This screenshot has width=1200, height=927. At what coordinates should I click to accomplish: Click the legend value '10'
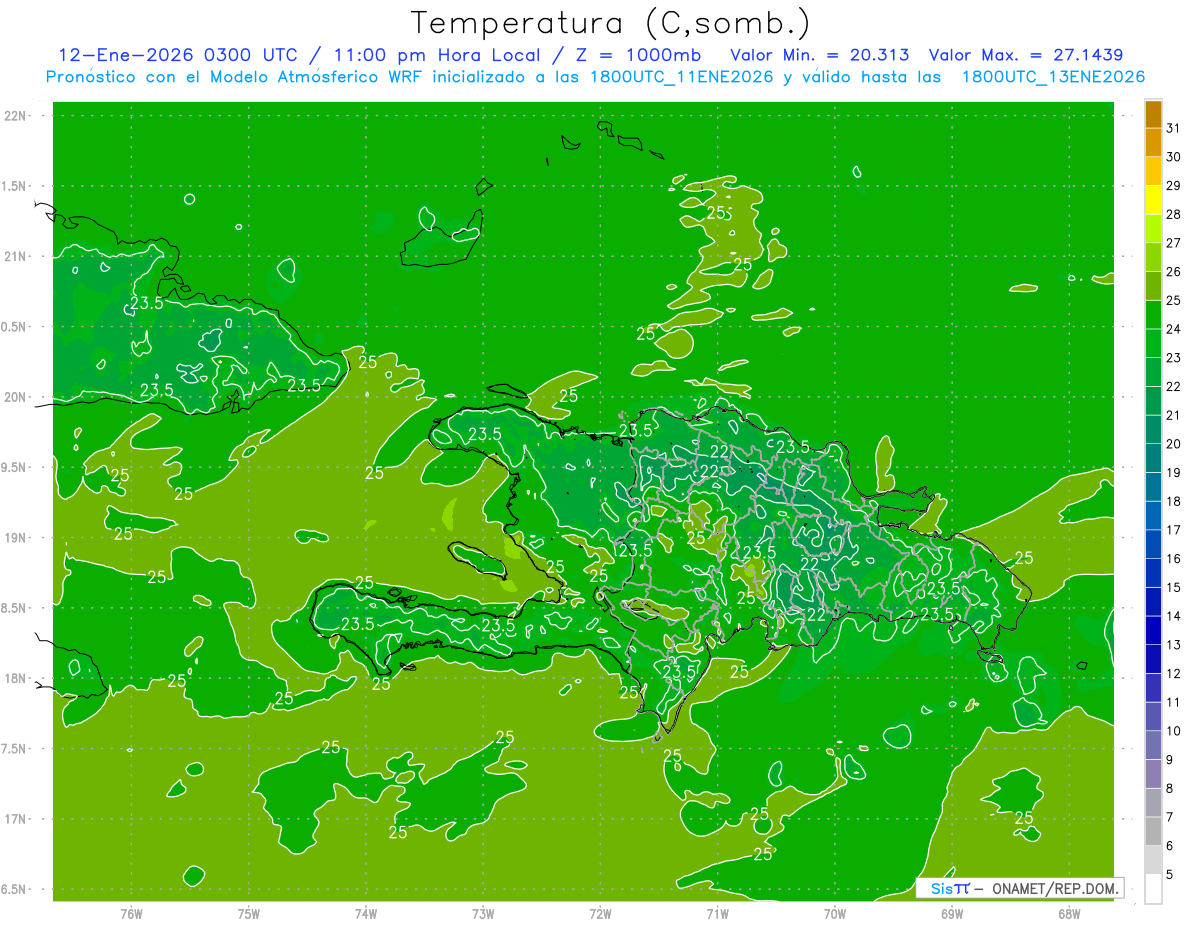[1173, 731]
